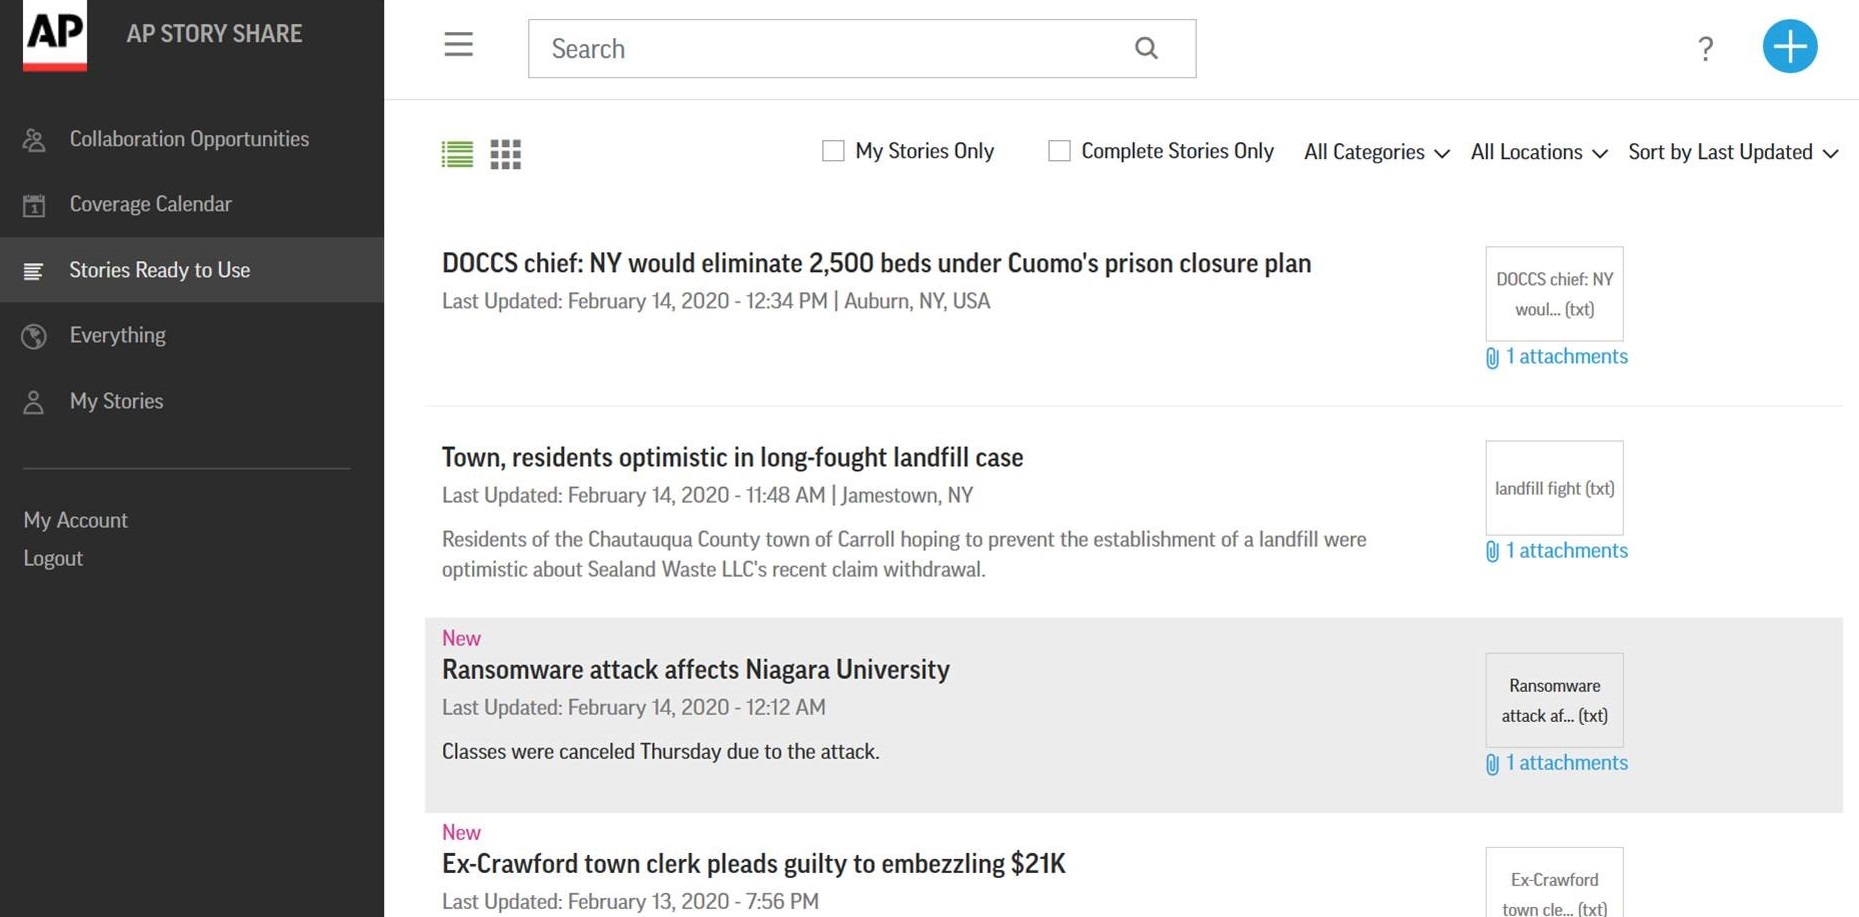Click the Logout link
Screen dimensions: 1859x917
53,558
